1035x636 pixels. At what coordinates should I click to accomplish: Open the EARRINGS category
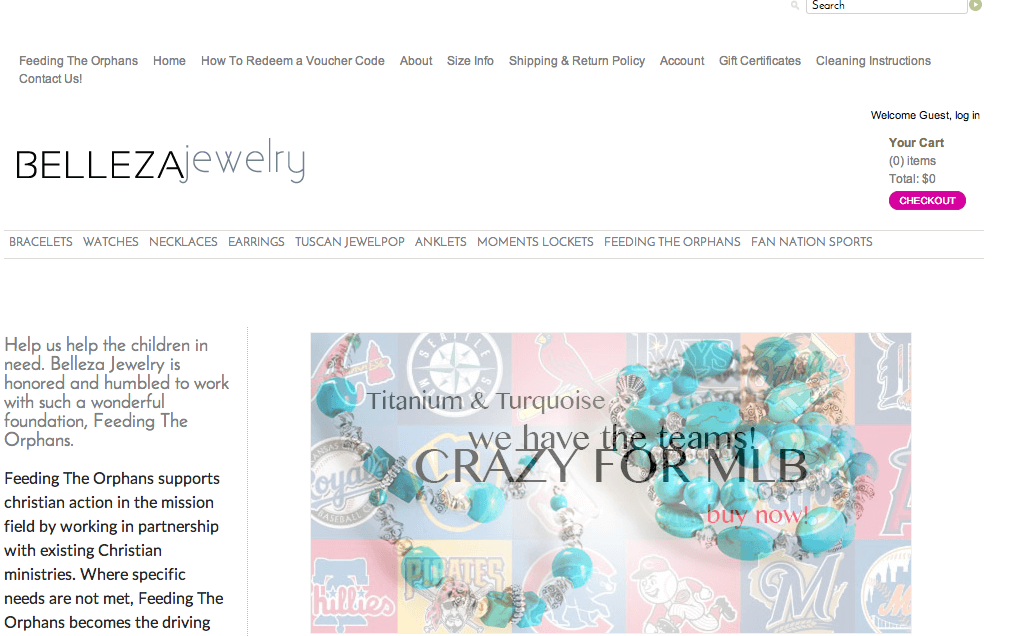pyautogui.click(x=256, y=242)
